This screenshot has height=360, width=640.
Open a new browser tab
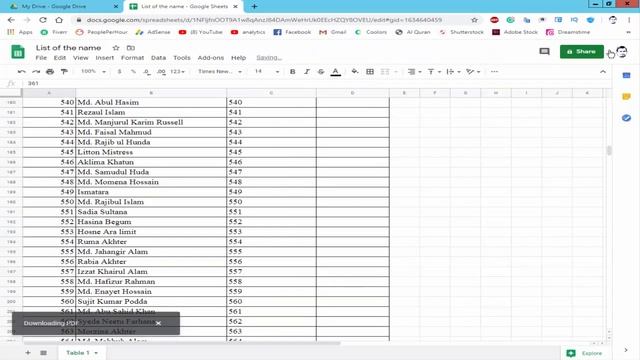pos(254,7)
